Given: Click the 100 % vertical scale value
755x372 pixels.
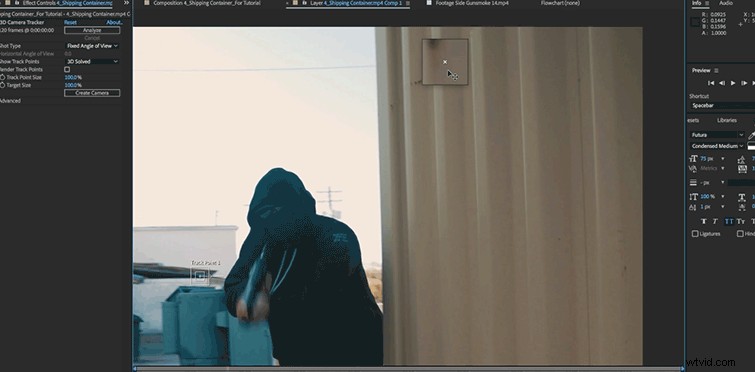Looking at the screenshot, I should 708,197.
